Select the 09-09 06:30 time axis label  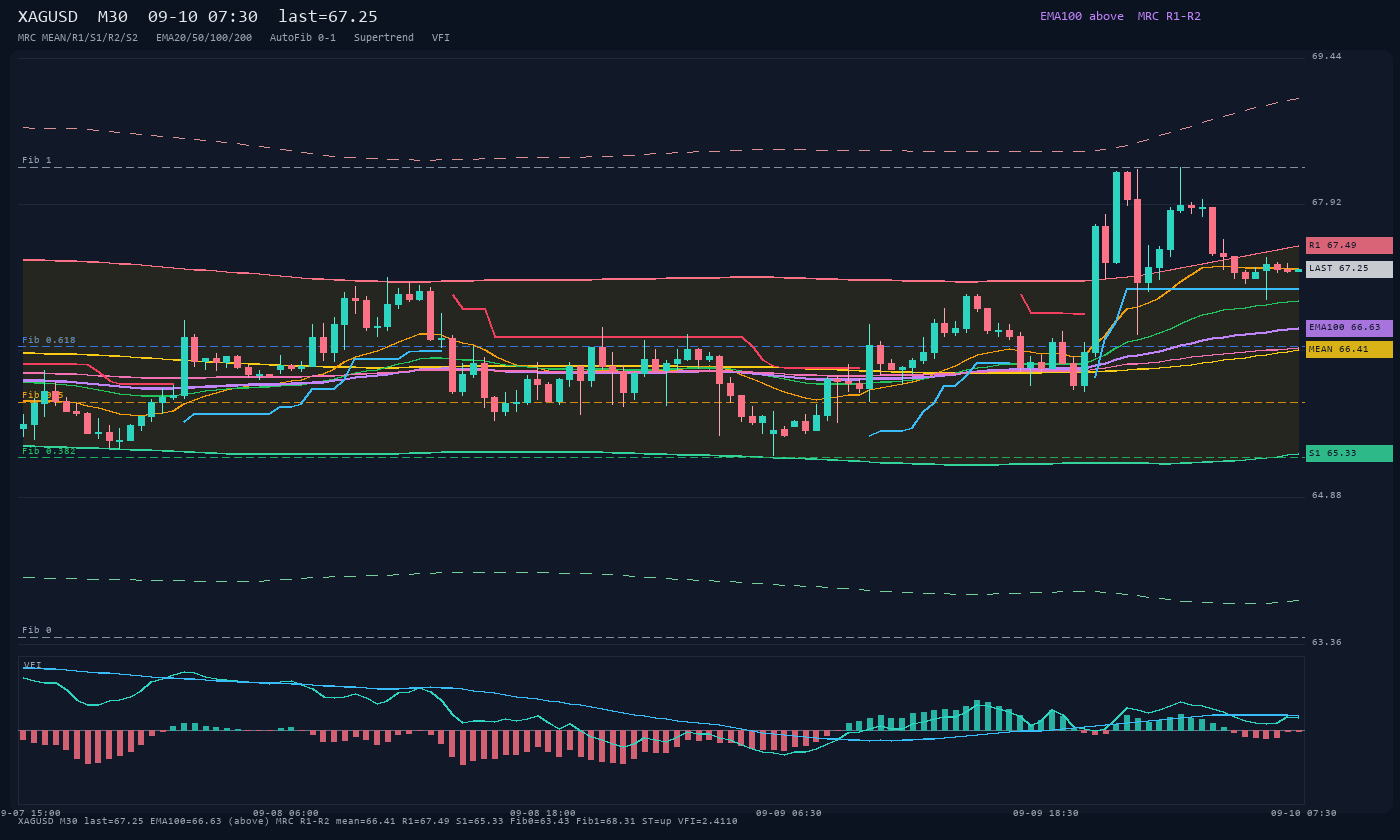tap(789, 813)
